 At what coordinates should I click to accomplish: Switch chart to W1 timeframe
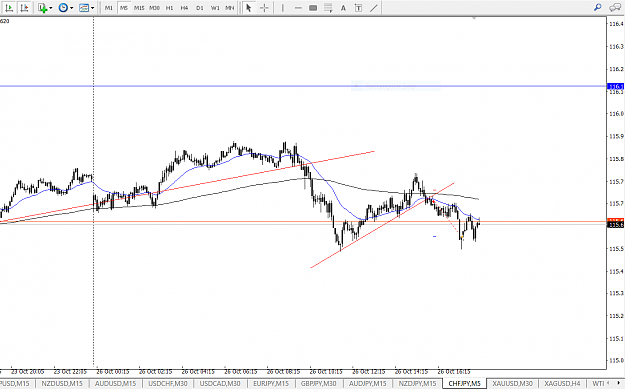[215, 8]
